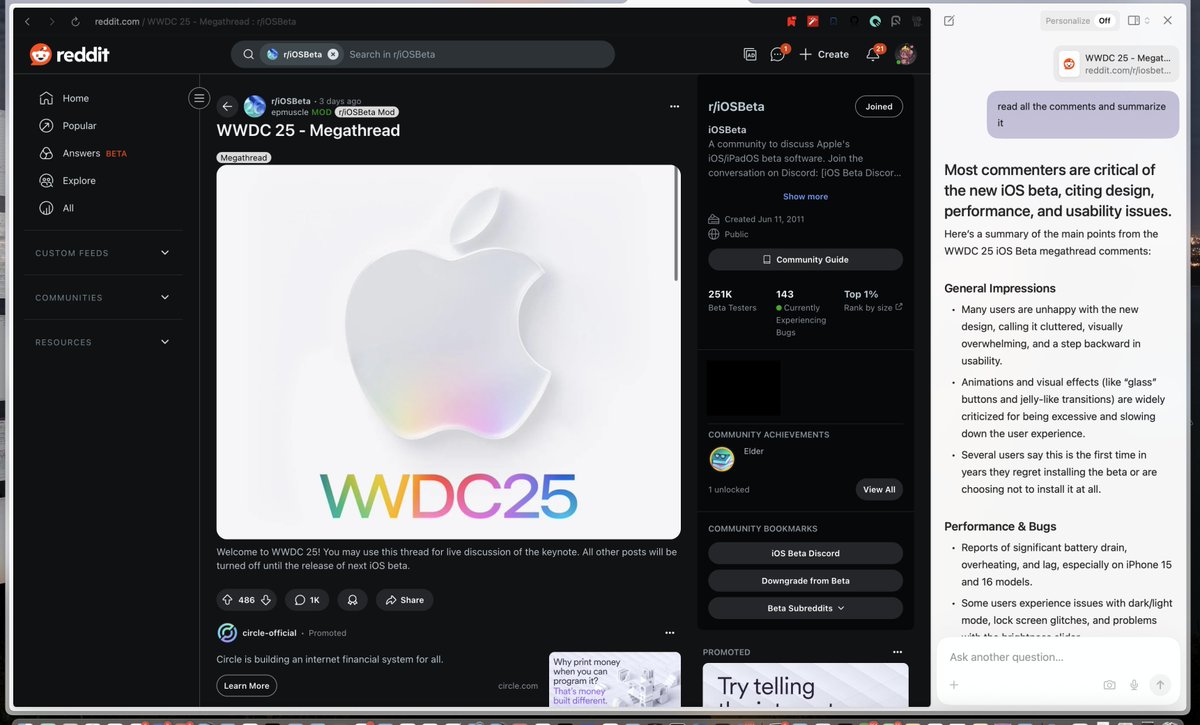Reload the reddit page

point(75,21)
